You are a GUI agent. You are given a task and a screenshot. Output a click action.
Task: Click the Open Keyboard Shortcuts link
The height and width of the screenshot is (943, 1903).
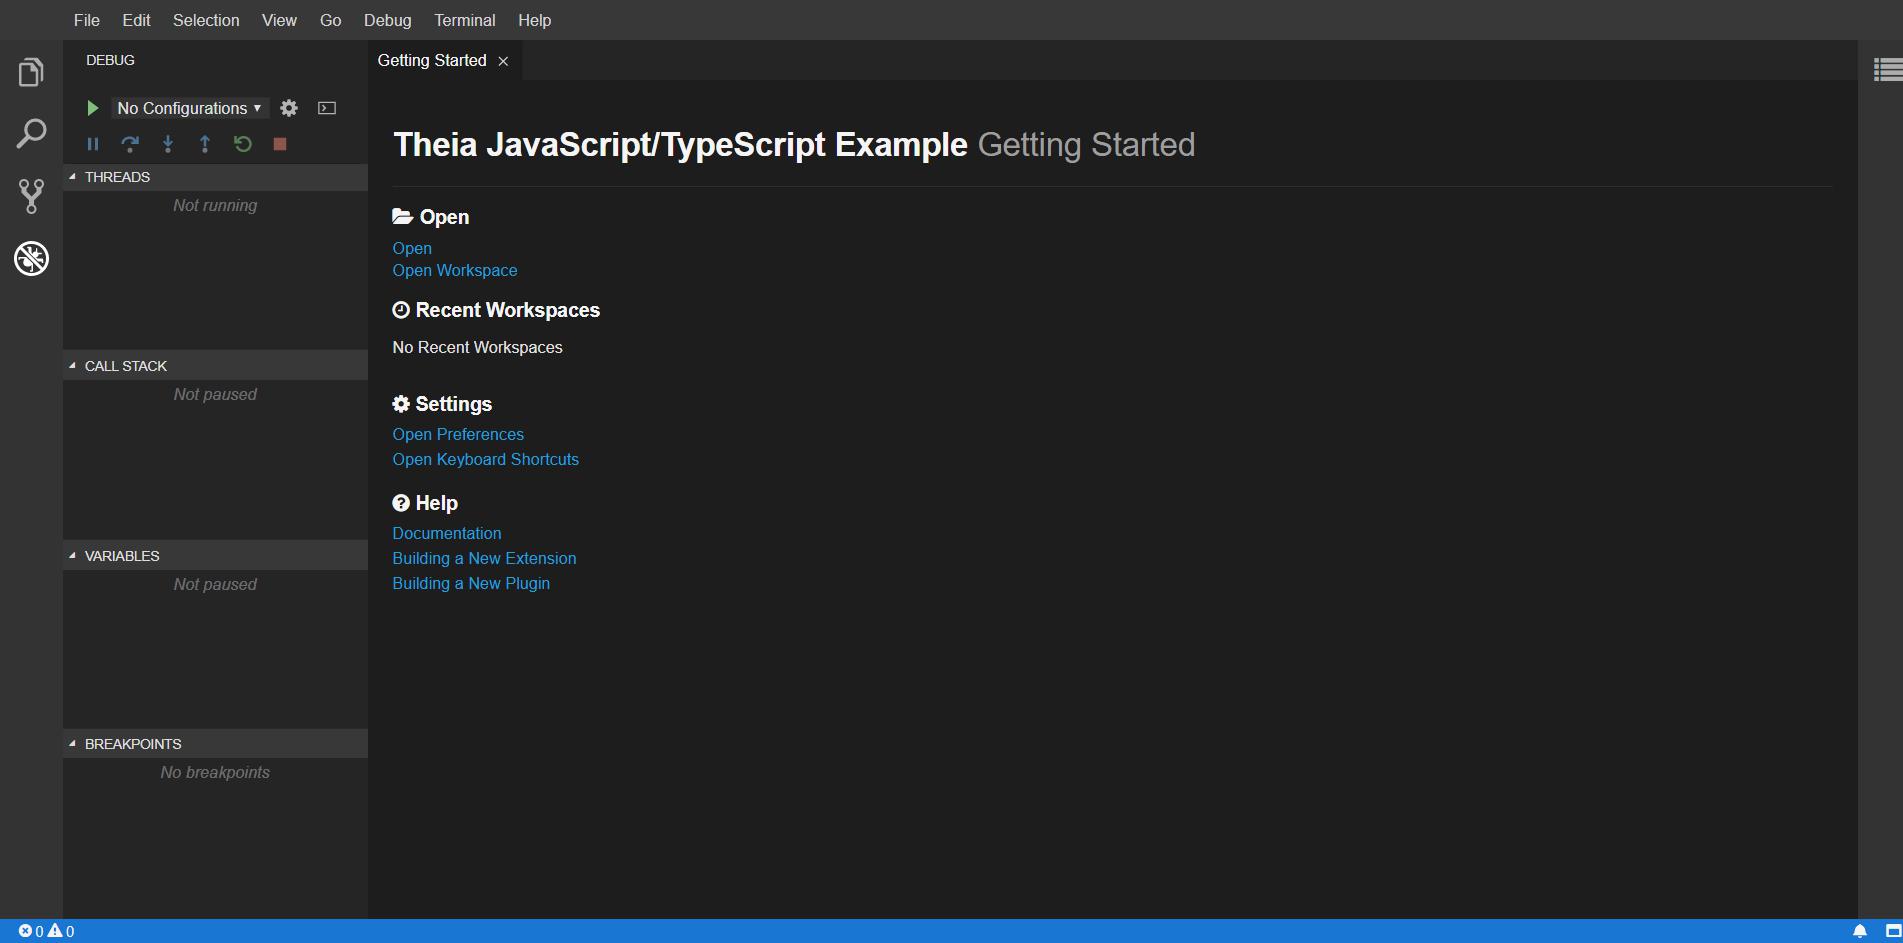click(x=485, y=460)
